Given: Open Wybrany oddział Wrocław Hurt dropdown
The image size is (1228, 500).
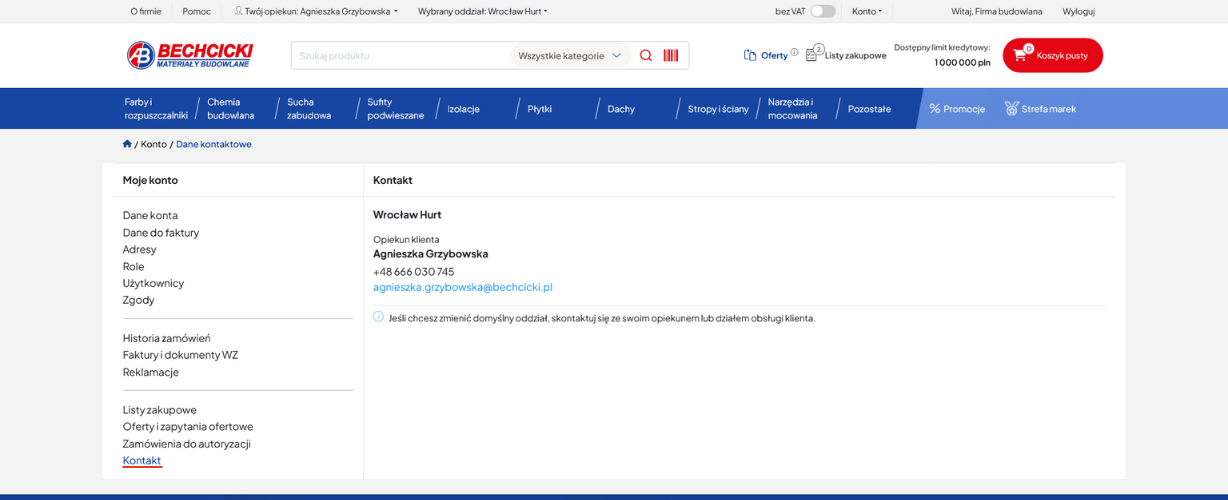Looking at the screenshot, I should point(483,11).
